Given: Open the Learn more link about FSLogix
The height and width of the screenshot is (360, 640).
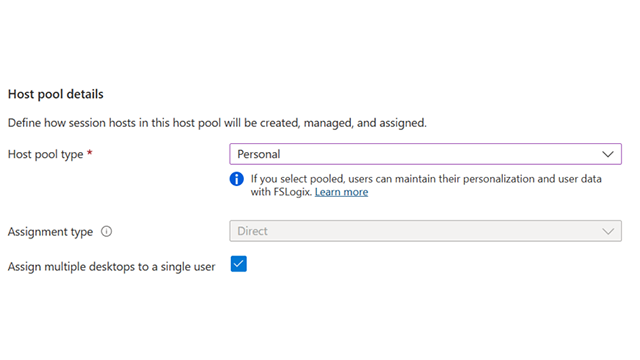Looking at the screenshot, I should (341, 192).
